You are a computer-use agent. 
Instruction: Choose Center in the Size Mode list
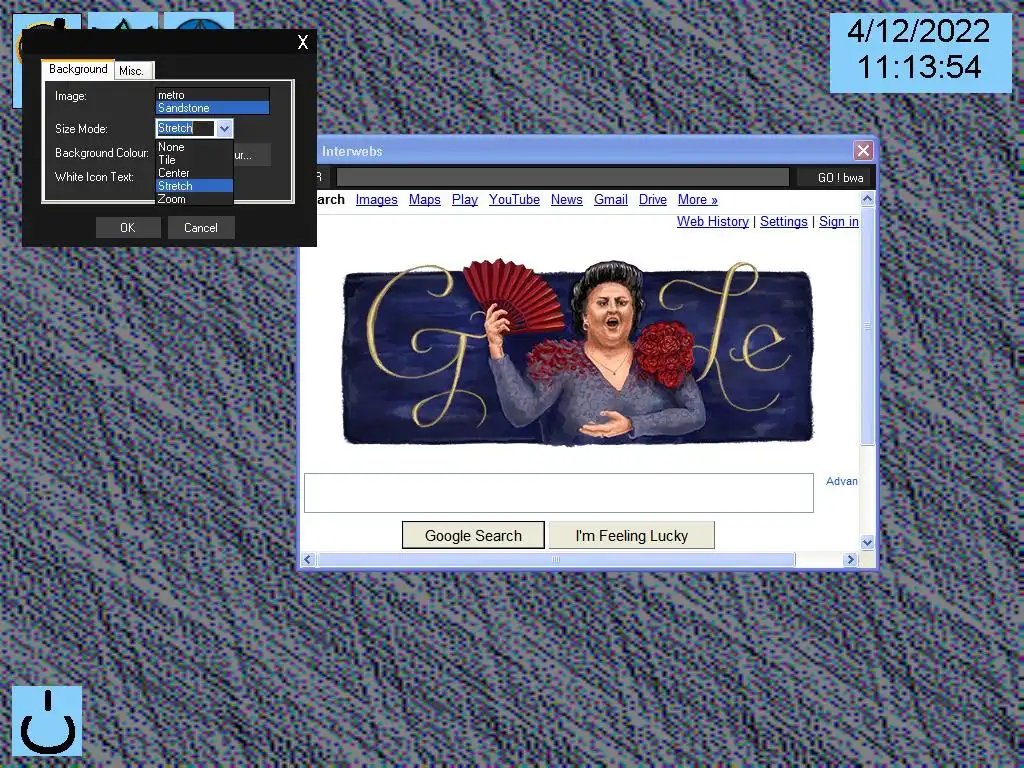[x=194, y=173]
